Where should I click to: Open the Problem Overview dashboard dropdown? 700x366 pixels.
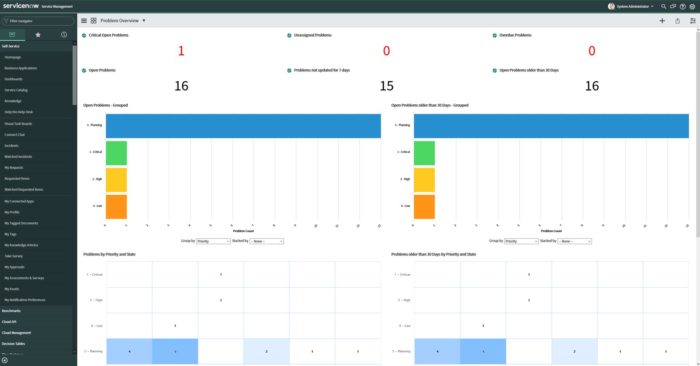pyautogui.click(x=144, y=21)
